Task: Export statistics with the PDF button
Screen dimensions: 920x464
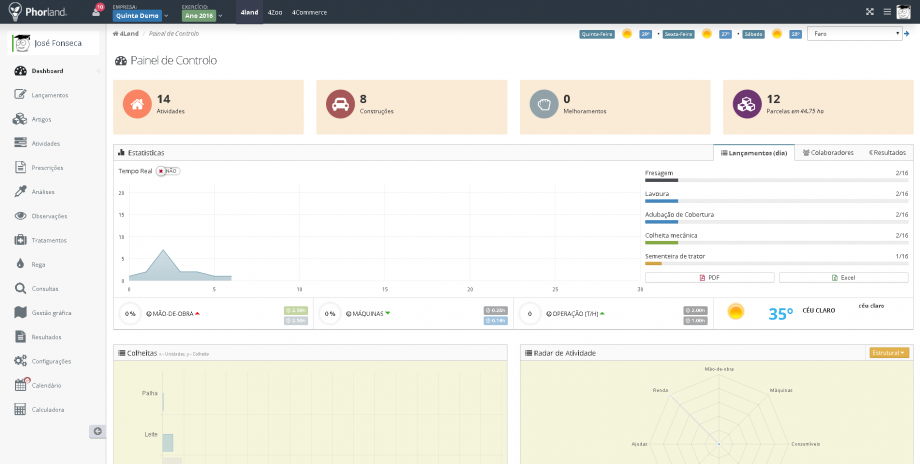Action: coord(709,277)
